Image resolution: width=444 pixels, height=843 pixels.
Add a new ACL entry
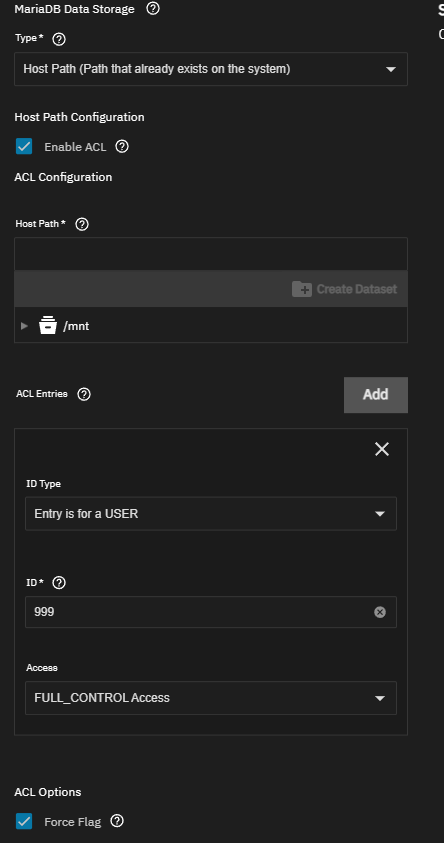click(x=376, y=395)
